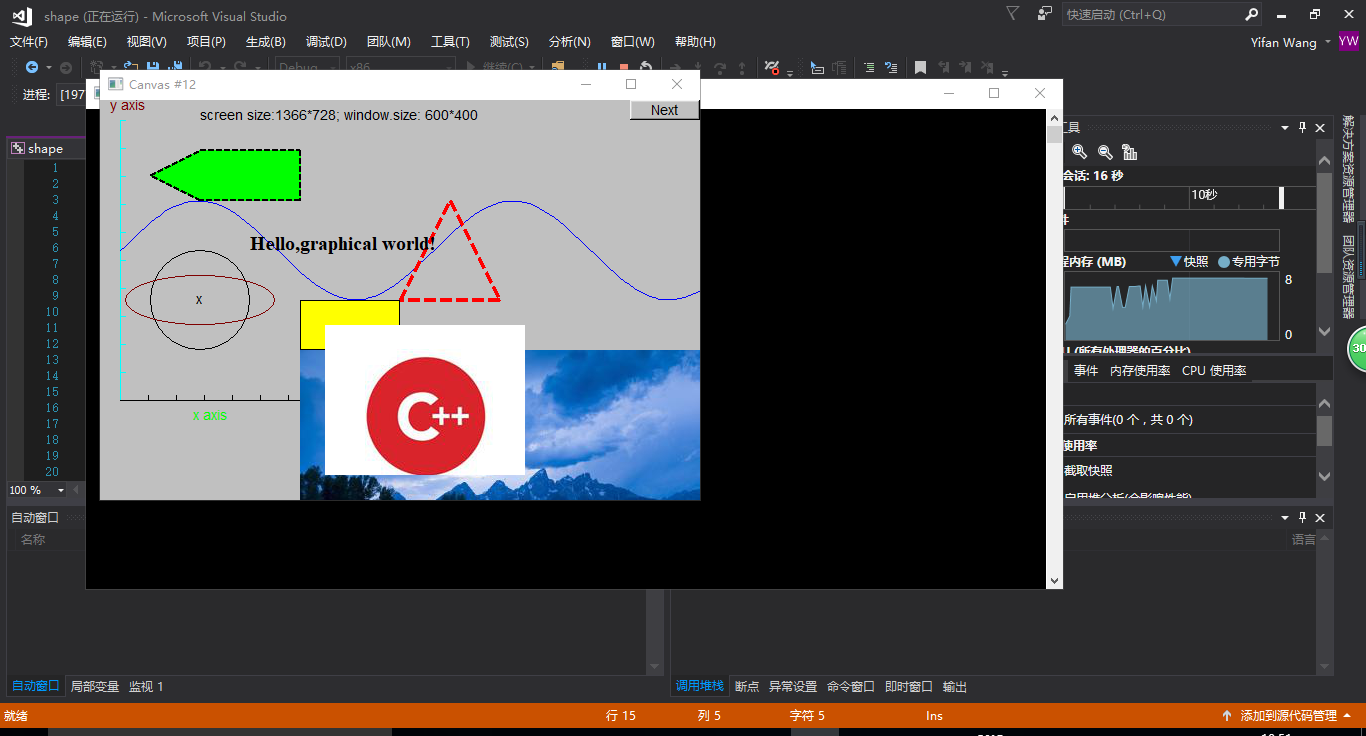Open the 调试(D) menu
1366x736 pixels.
pyautogui.click(x=326, y=42)
